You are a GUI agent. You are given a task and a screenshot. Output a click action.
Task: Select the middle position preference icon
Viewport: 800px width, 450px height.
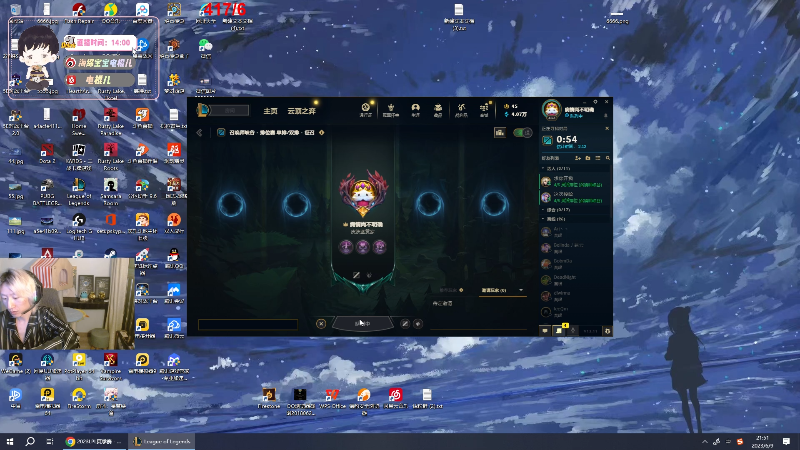point(363,247)
